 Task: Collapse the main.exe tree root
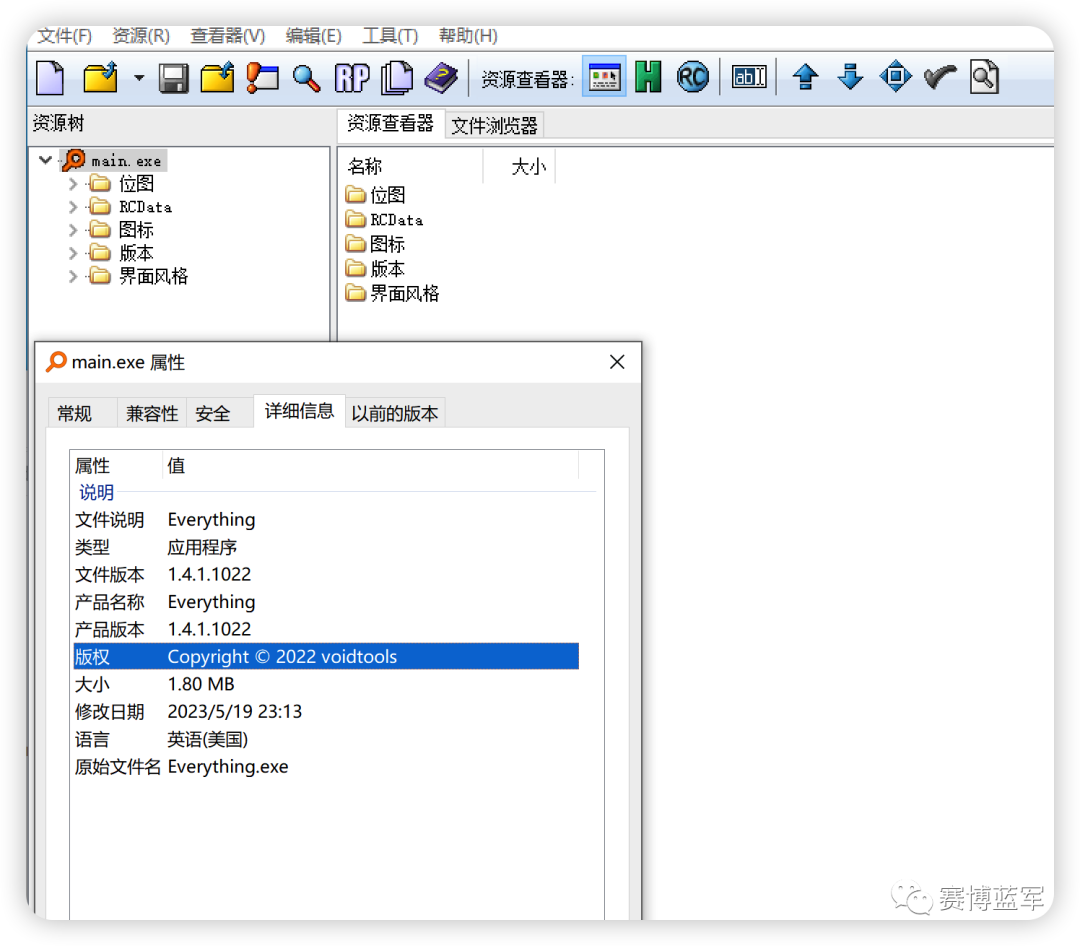coord(45,161)
